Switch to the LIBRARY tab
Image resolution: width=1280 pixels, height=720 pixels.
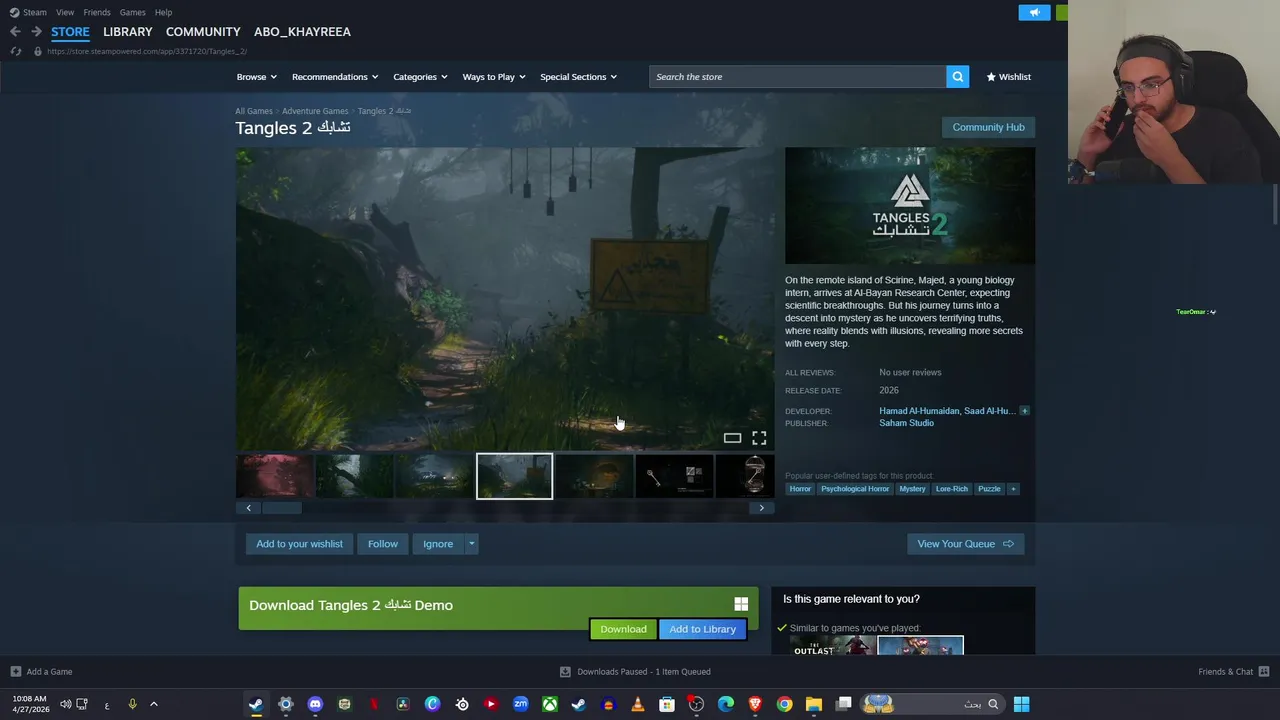(128, 32)
